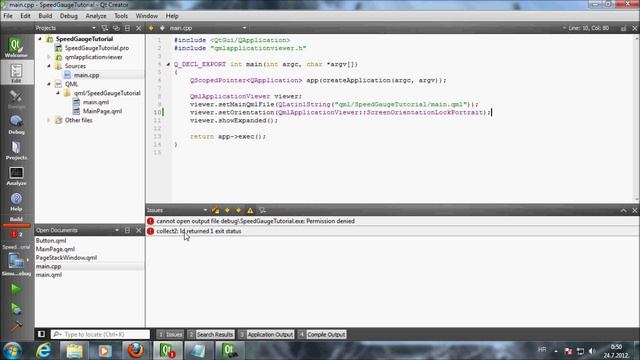640x360 pixels.
Task: Expand the qmlapplicationviewer node
Action: pyautogui.click(x=49, y=57)
